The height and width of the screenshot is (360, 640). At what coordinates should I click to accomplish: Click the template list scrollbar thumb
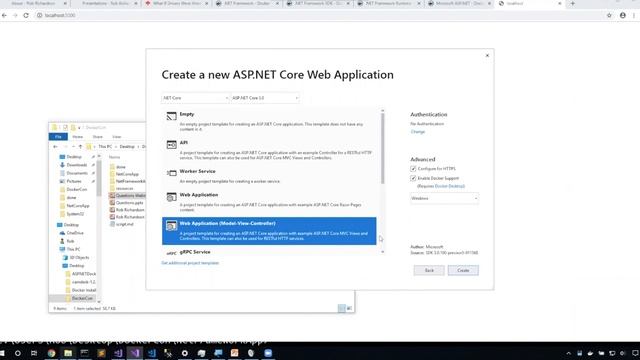pyautogui.click(x=382, y=149)
